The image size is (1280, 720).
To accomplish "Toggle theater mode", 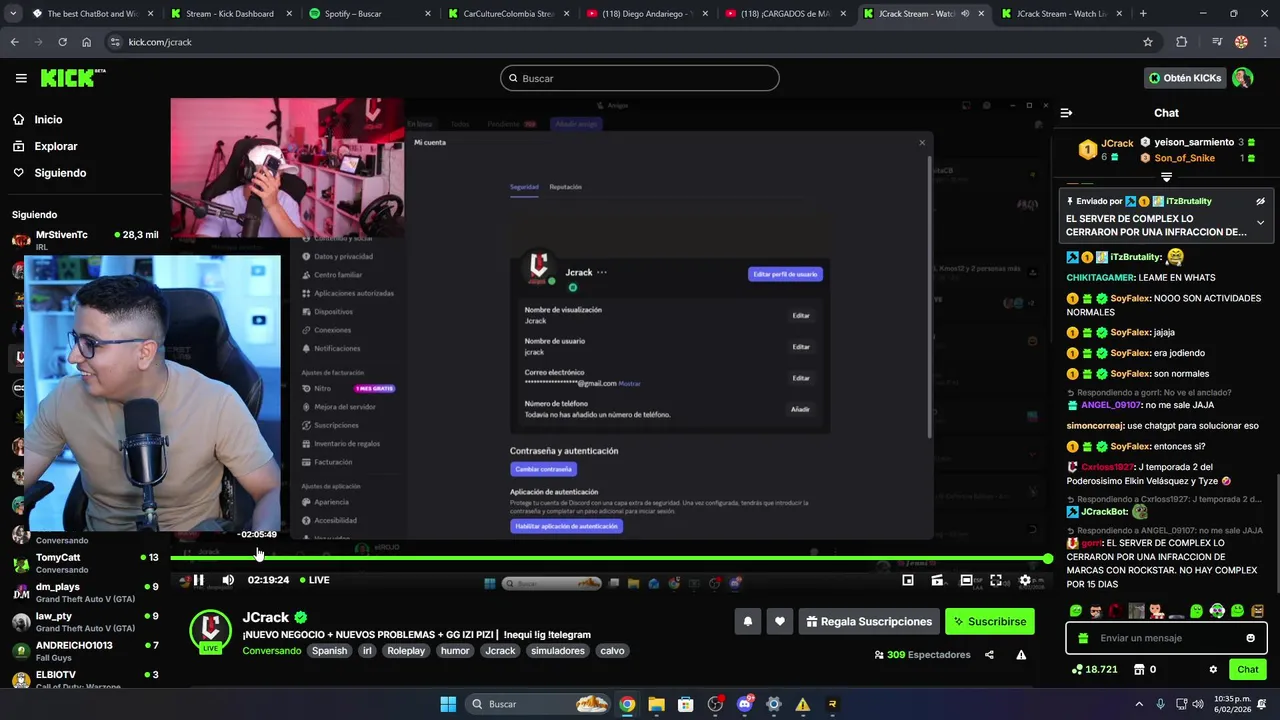I will [966, 580].
